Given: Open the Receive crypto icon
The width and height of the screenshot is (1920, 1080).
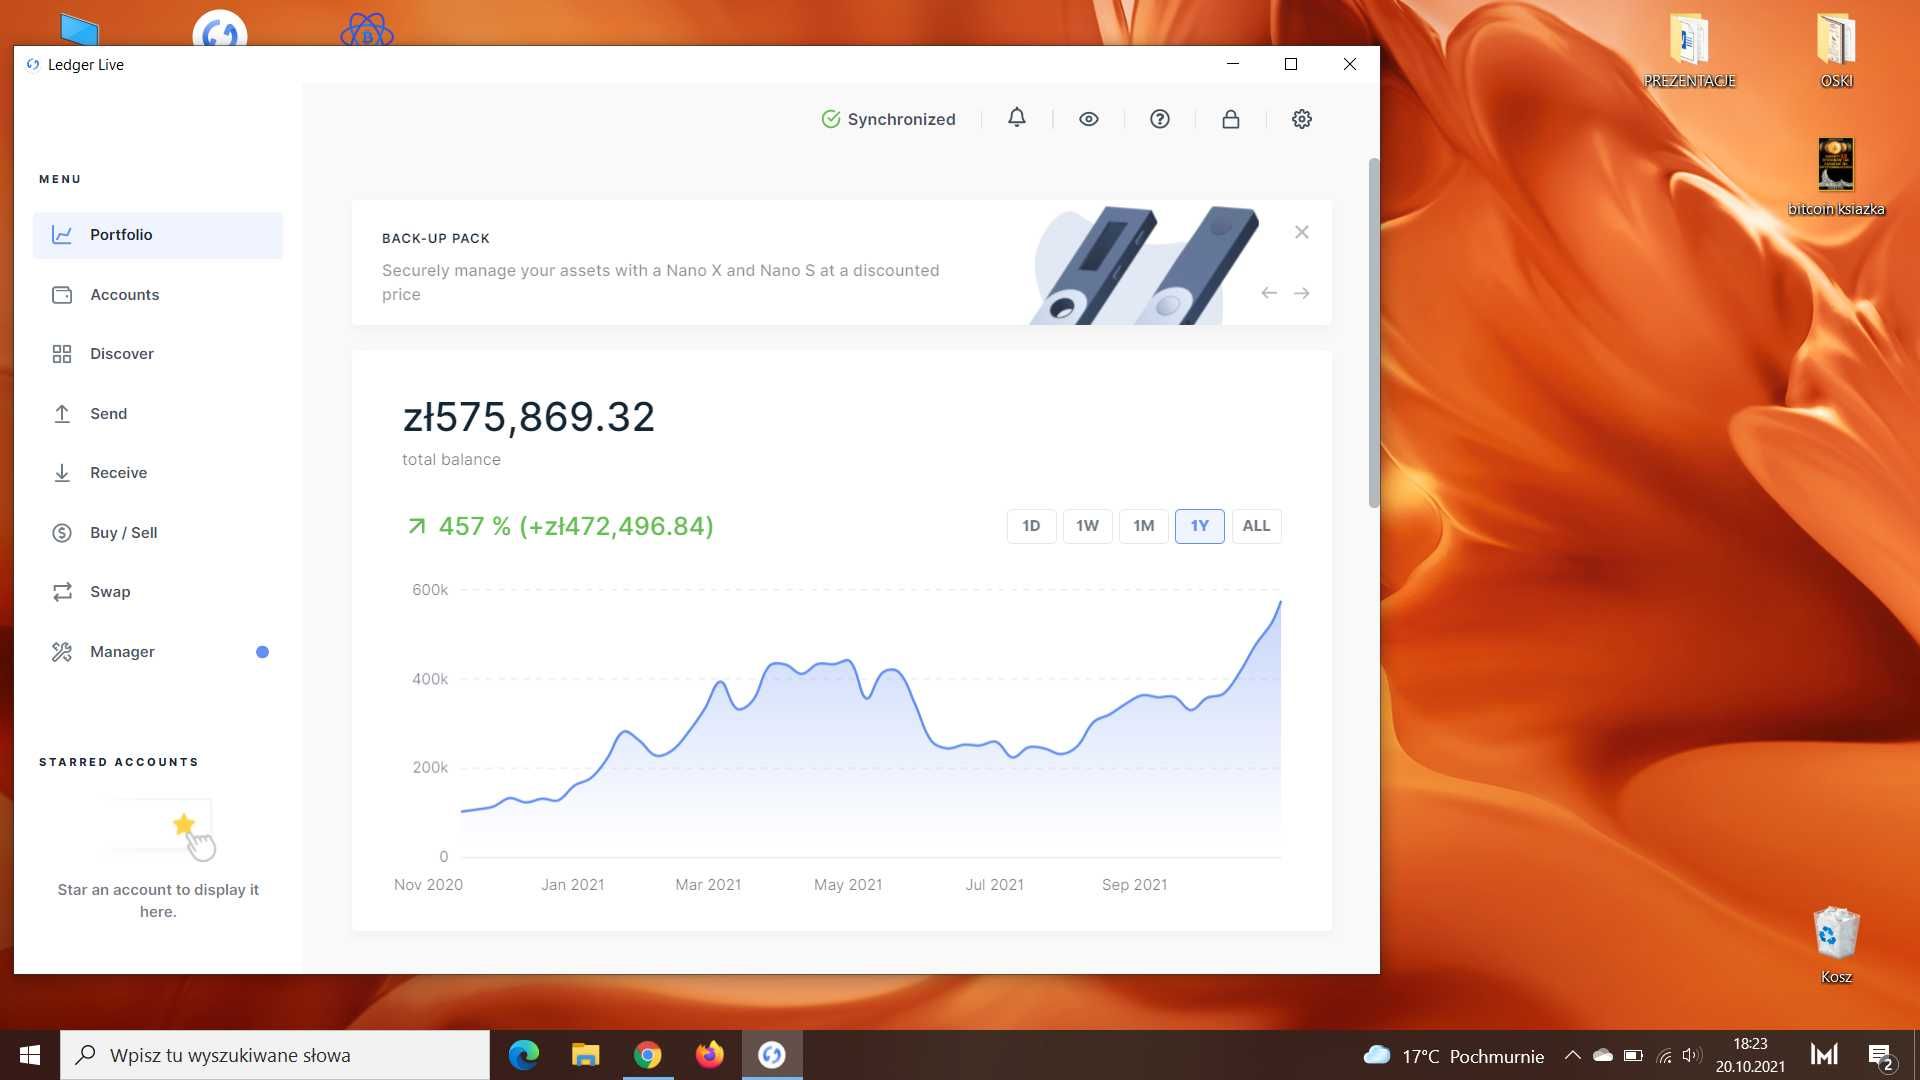Looking at the screenshot, I should [x=61, y=472].
